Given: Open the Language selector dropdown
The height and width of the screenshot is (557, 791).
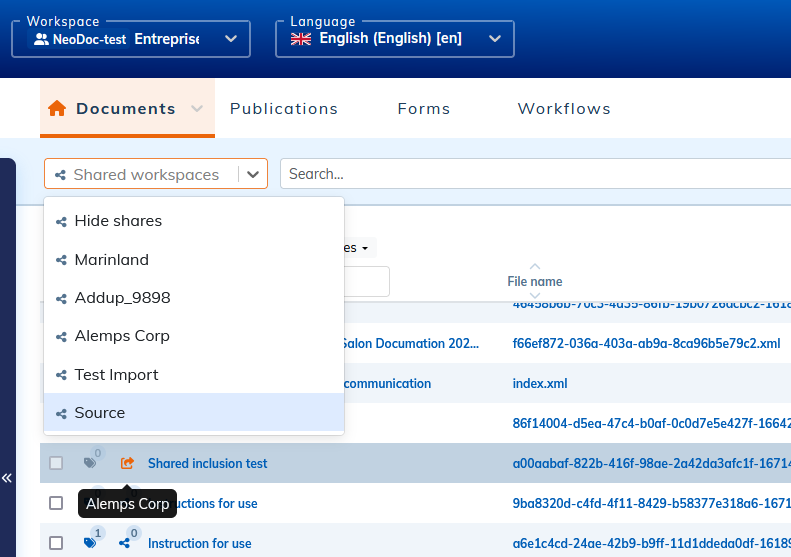Looking at the screenshot, I should 394,39.
